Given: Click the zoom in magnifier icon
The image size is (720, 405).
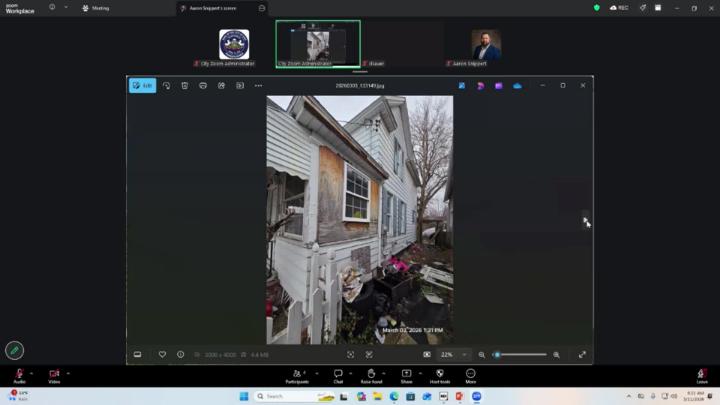Looking at the screenshot, I should (x=557, y=354).
